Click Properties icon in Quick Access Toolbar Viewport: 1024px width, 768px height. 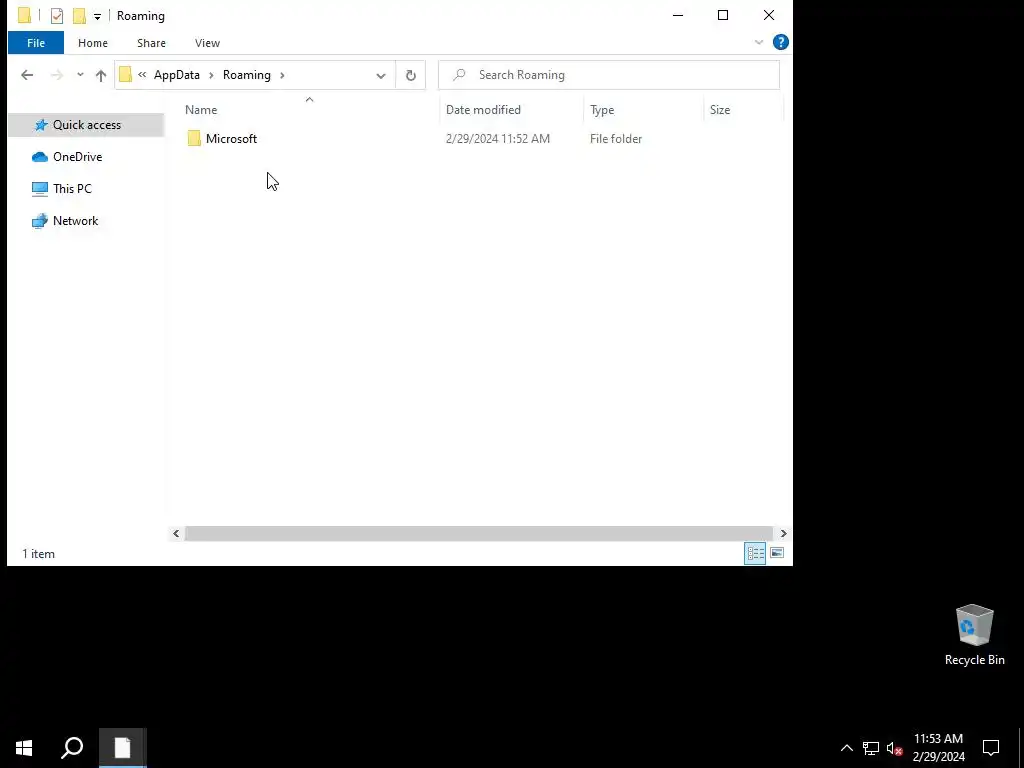coord(57,16)
